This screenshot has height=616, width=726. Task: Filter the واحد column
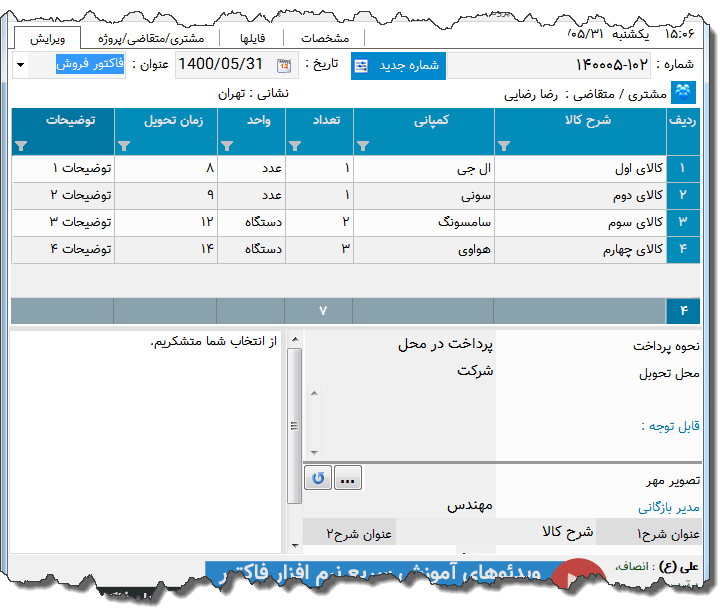click(x=227, y=146)
